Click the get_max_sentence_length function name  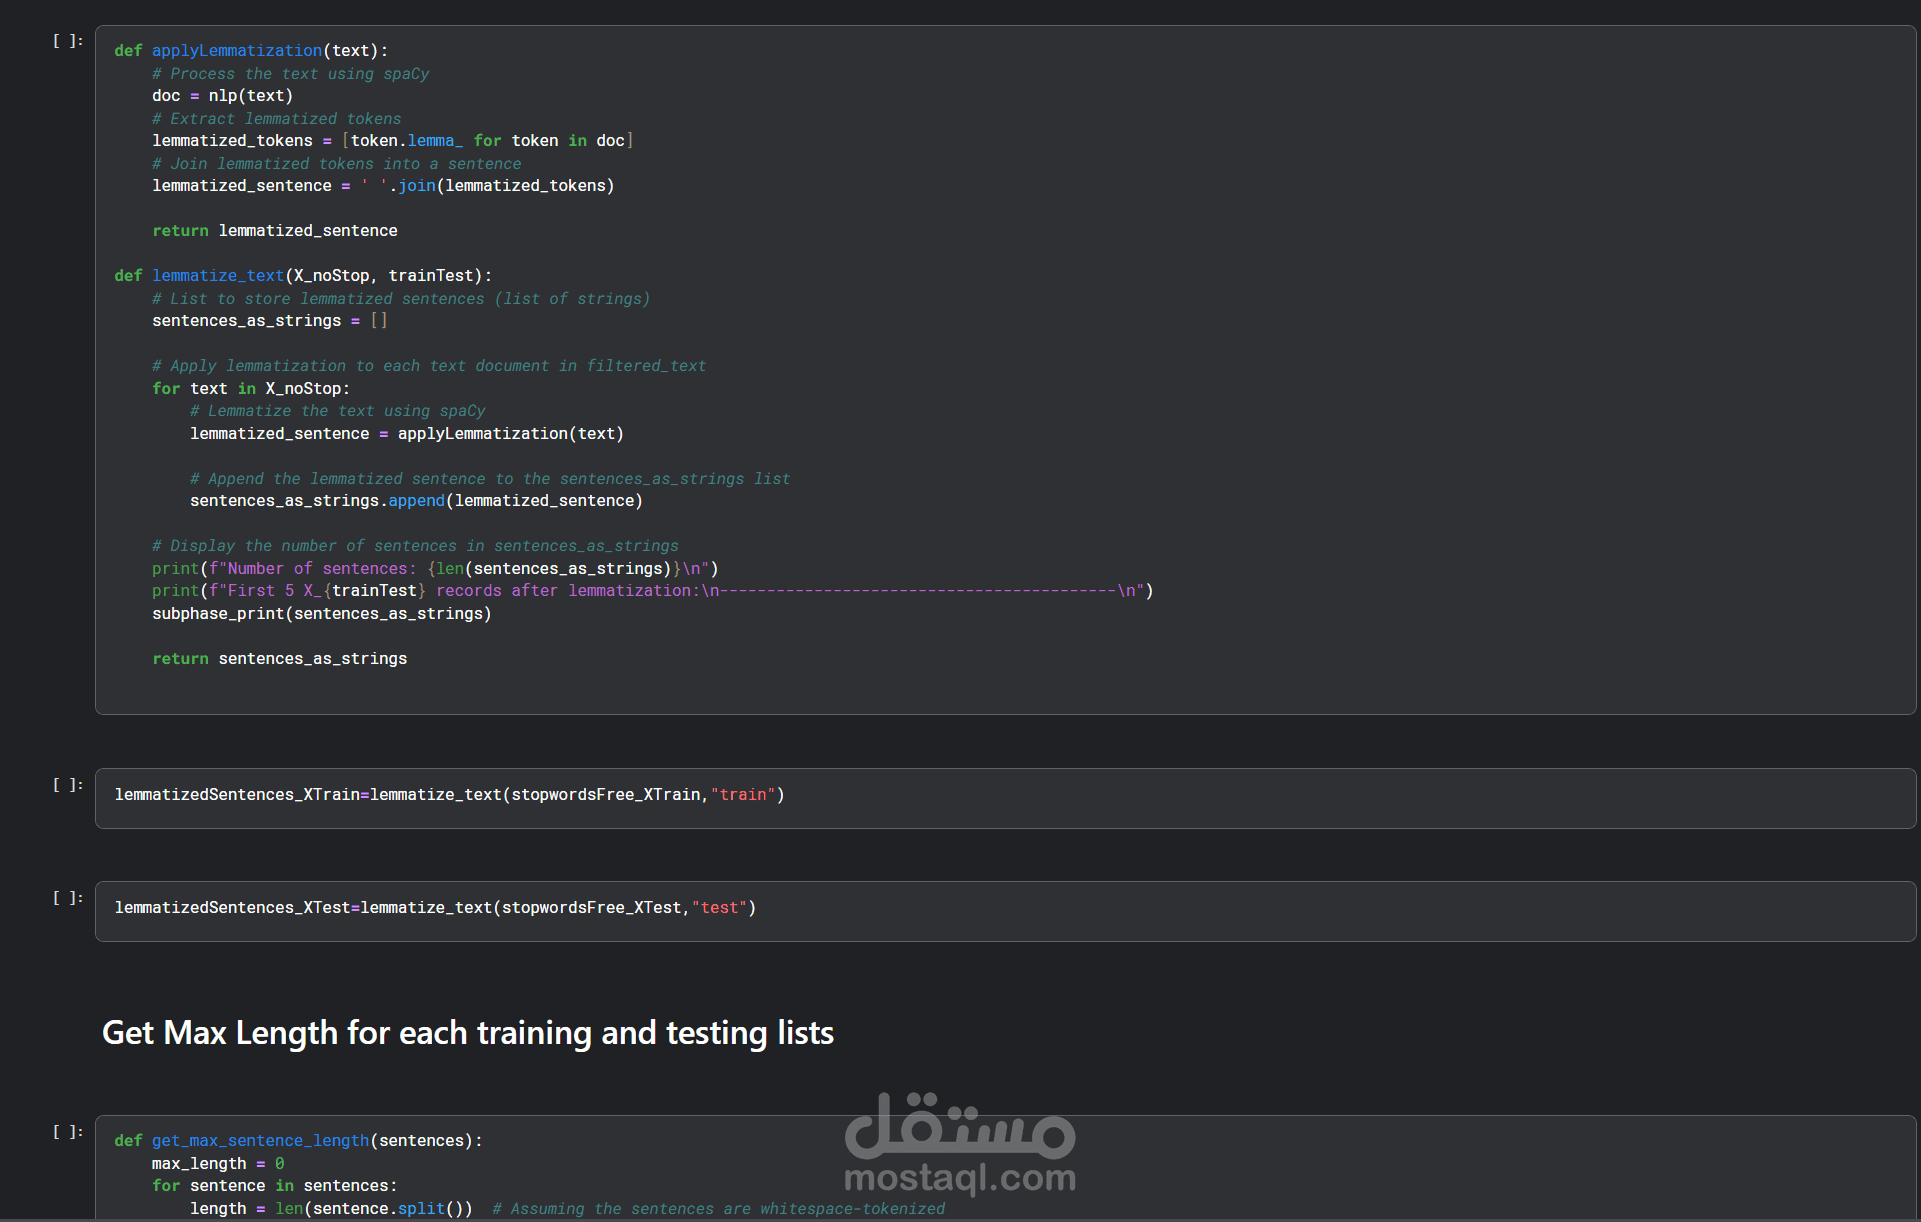coord(260,1141)
